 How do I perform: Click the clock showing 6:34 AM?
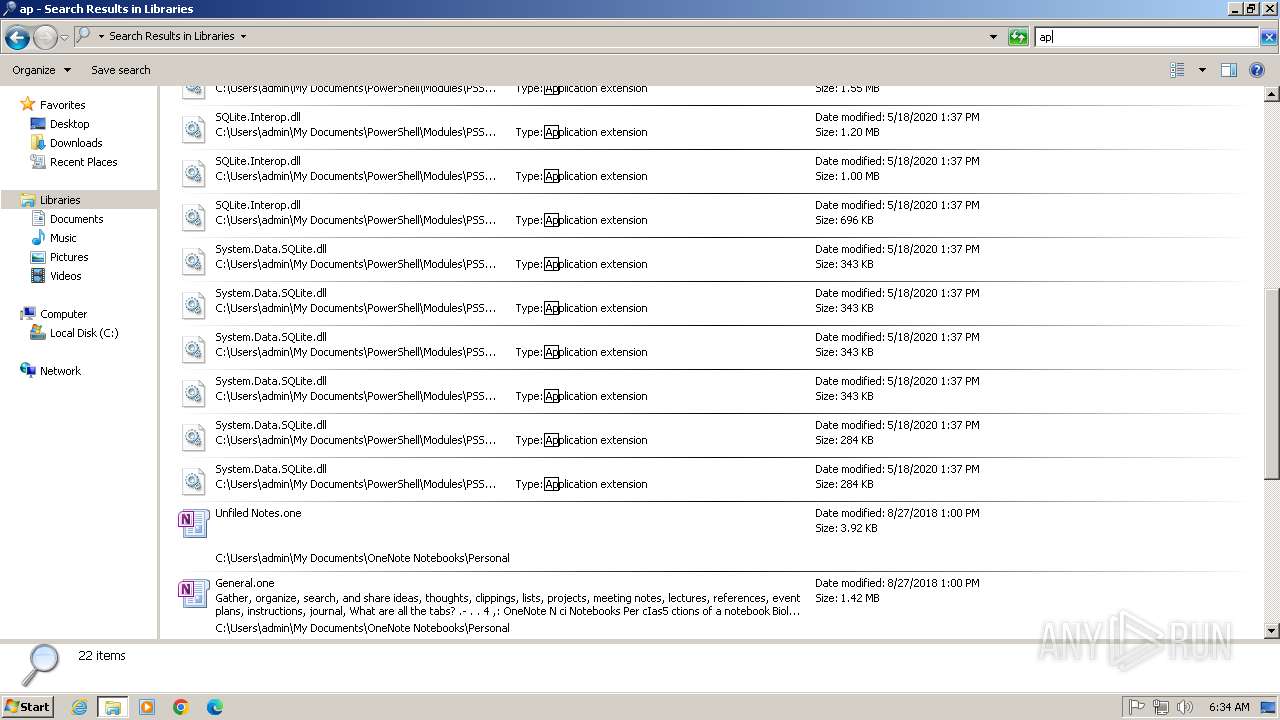[1229, 707]
